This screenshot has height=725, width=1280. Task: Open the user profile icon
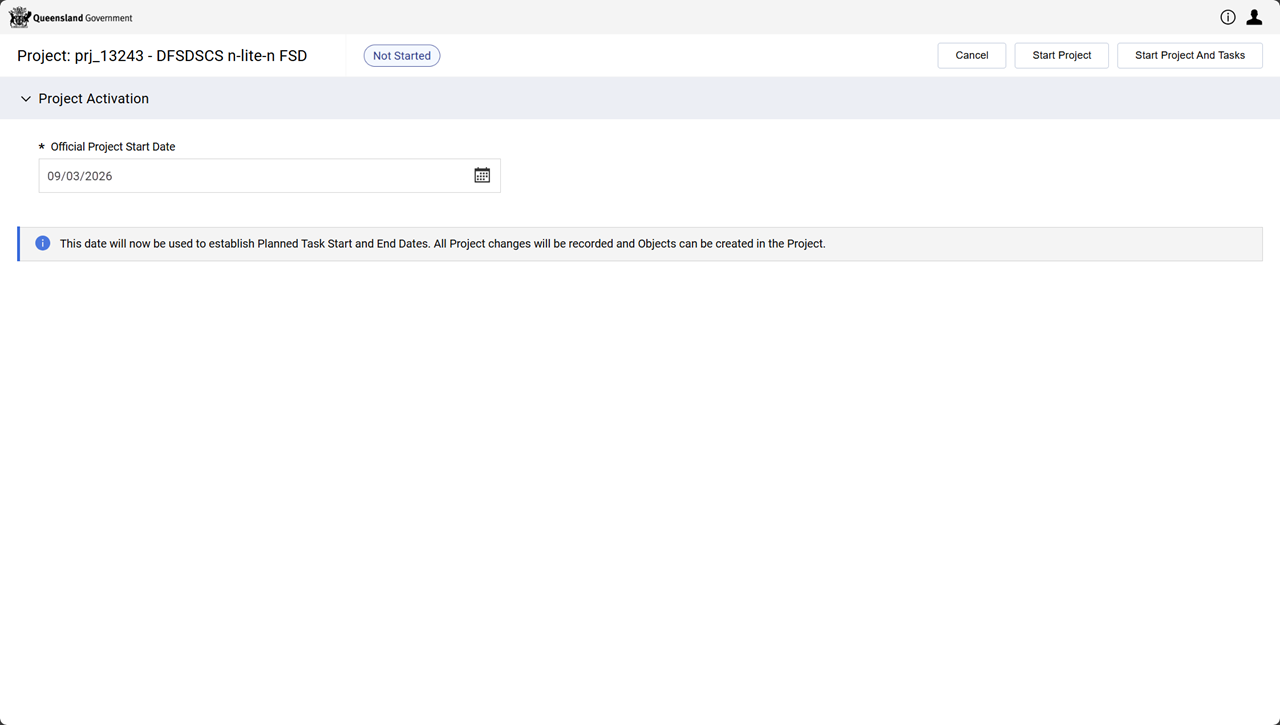tap(1254, 17)
